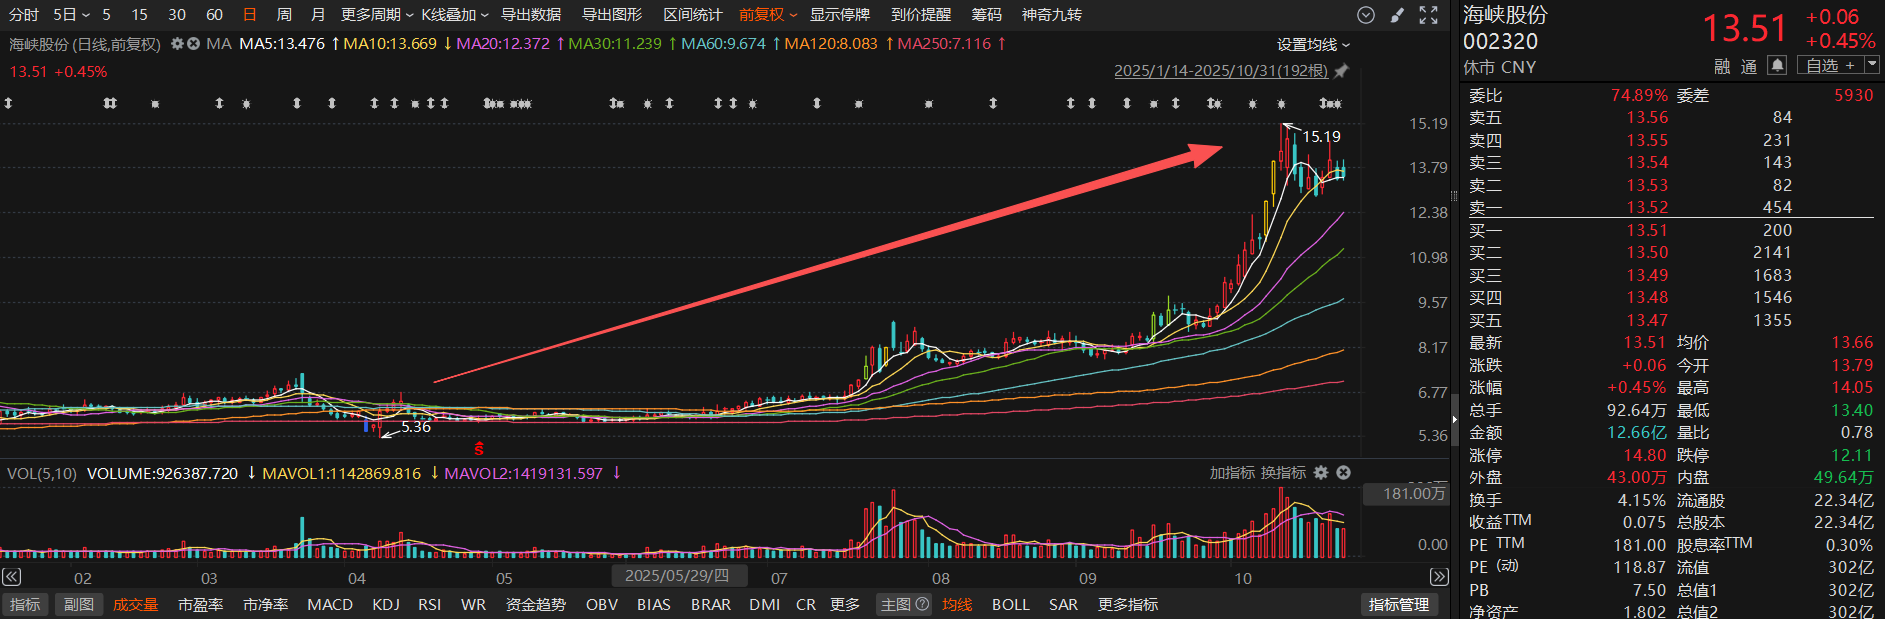The image size is (1885, 619).
Task: Click the price alert bell icon
Action: click(x=1777, y=65)
